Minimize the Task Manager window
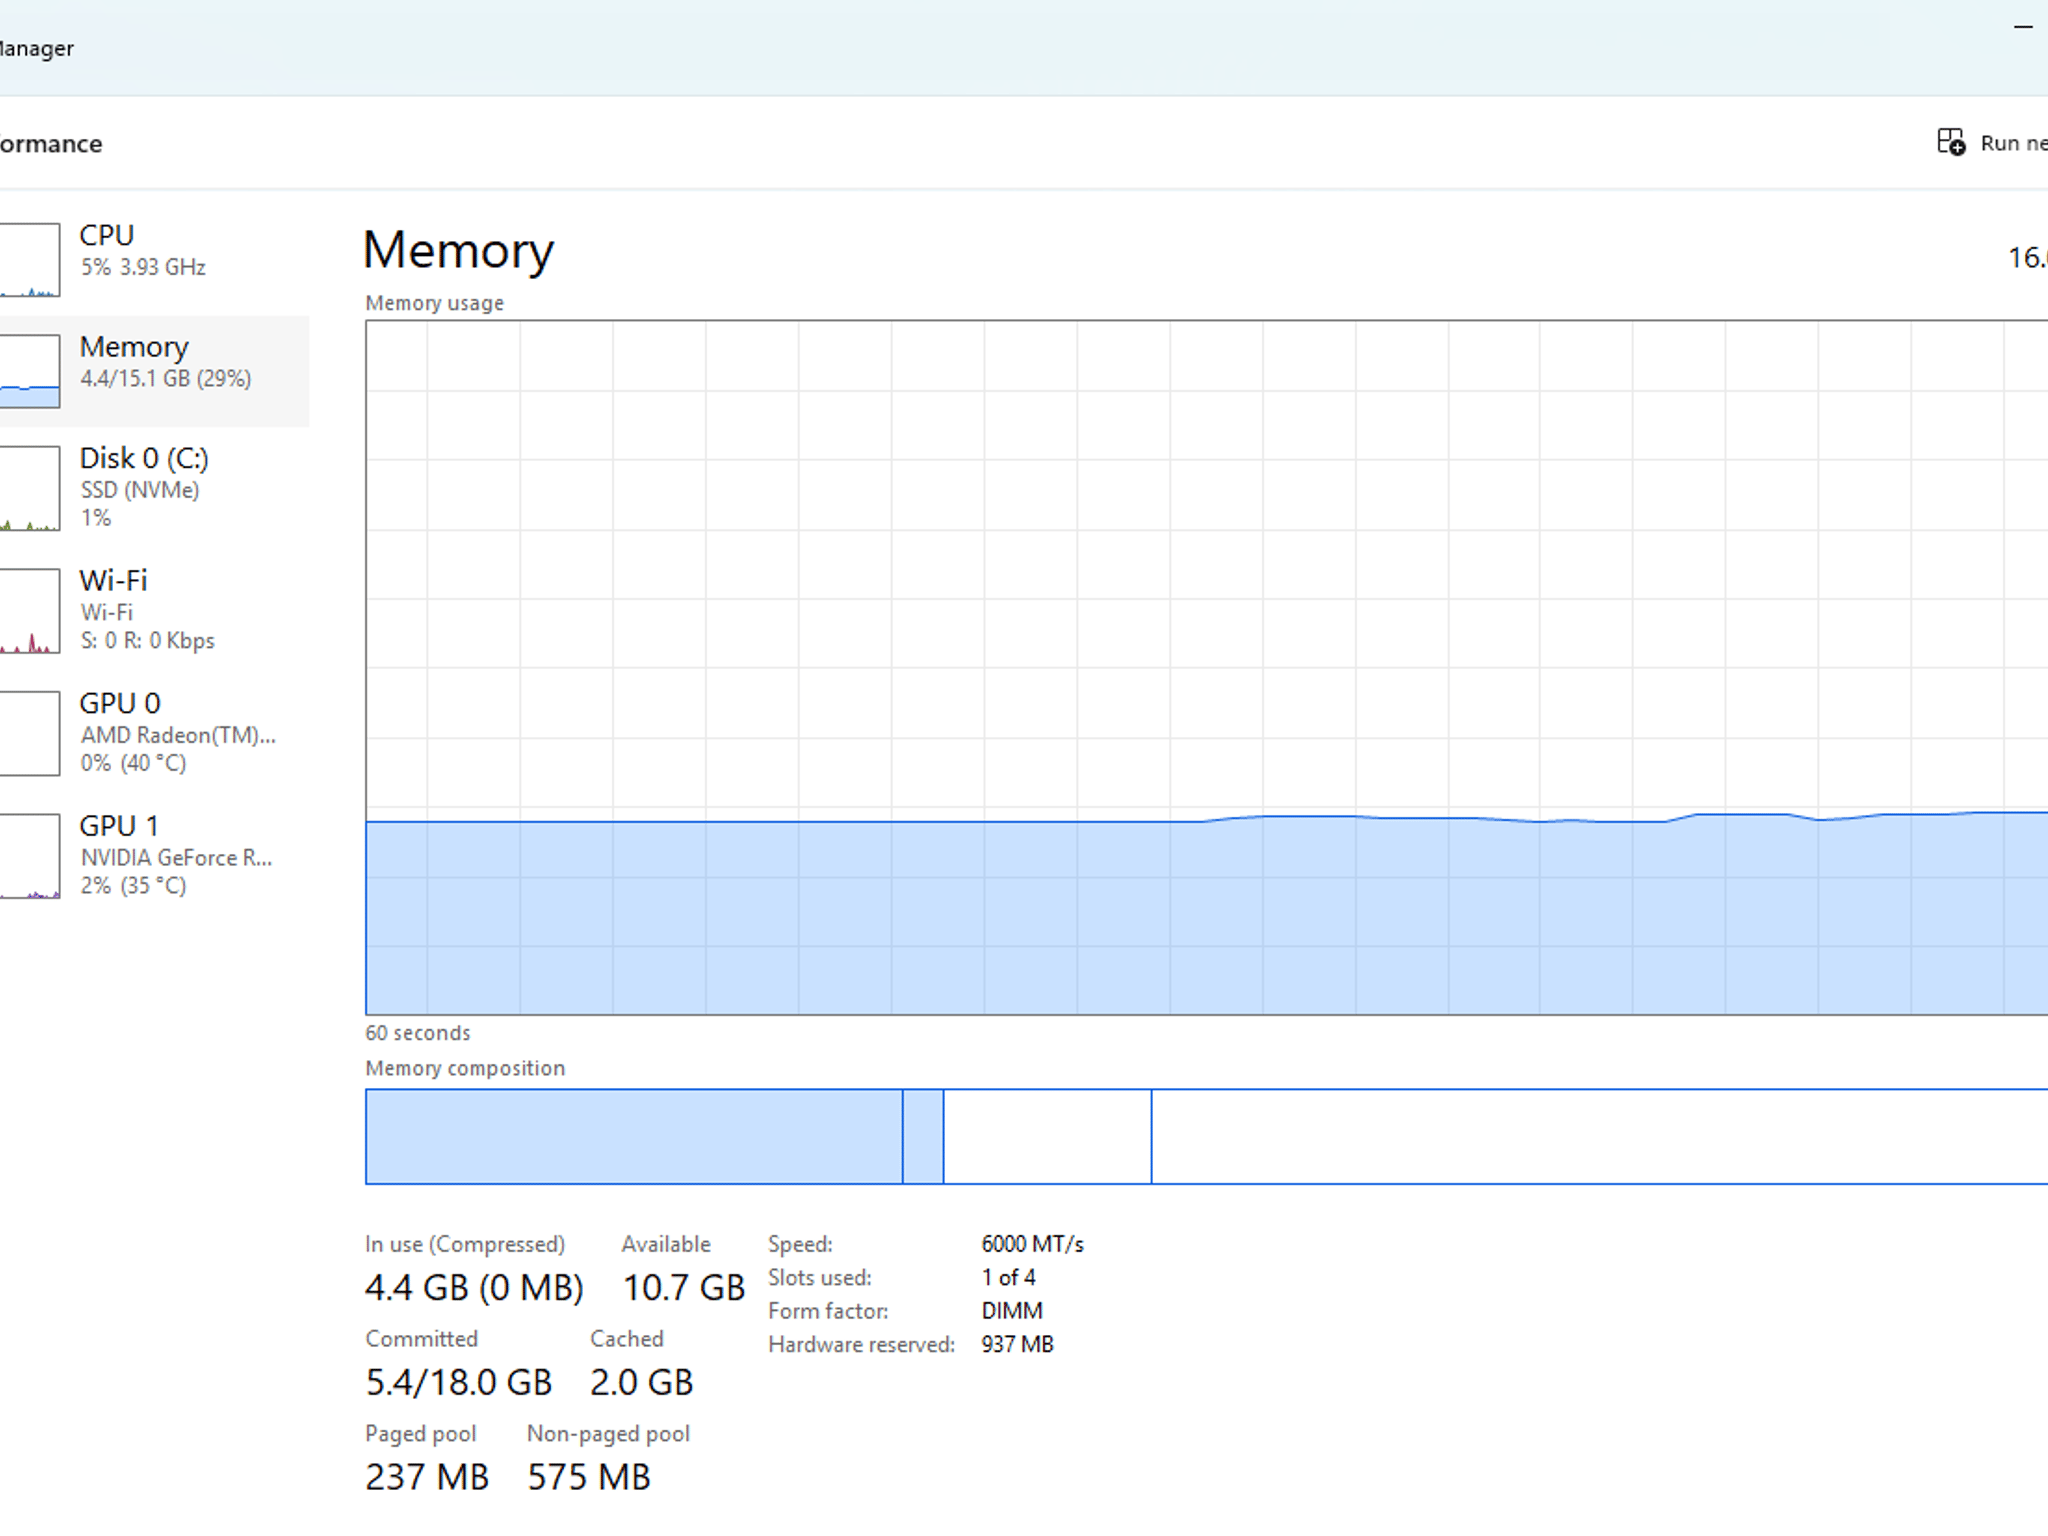This screenshot has width=2048, height=1536. pyautogui.click(x=2023, y=27)
